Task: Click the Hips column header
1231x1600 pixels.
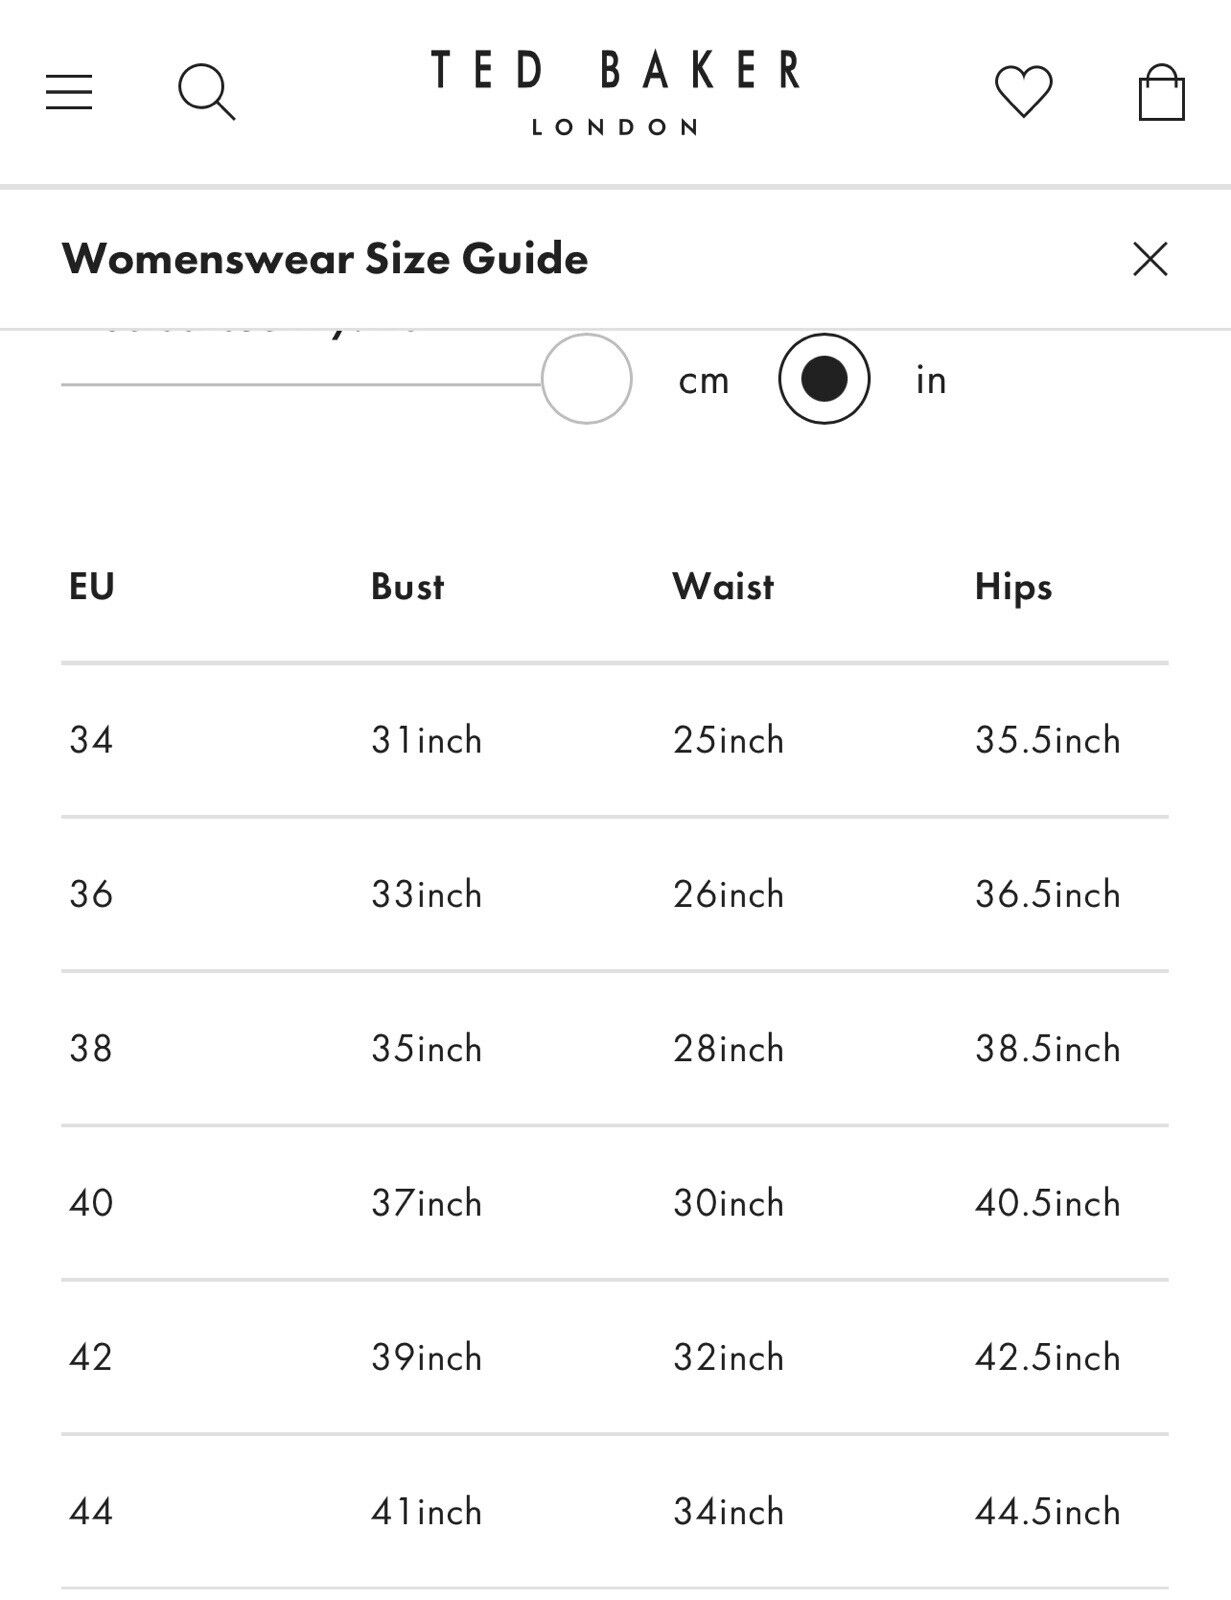Action: click(x=1013, y=587)
